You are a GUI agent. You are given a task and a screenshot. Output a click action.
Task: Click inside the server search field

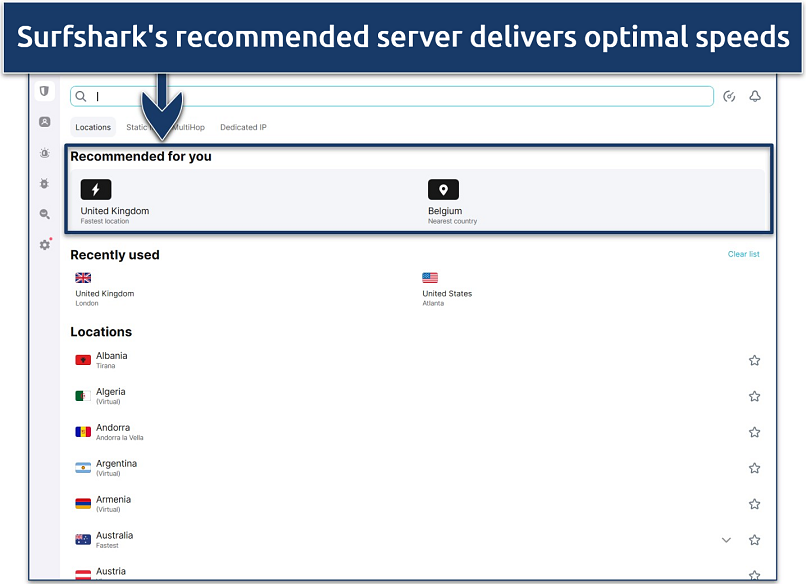pyautogui.click(x=300, y=96)
